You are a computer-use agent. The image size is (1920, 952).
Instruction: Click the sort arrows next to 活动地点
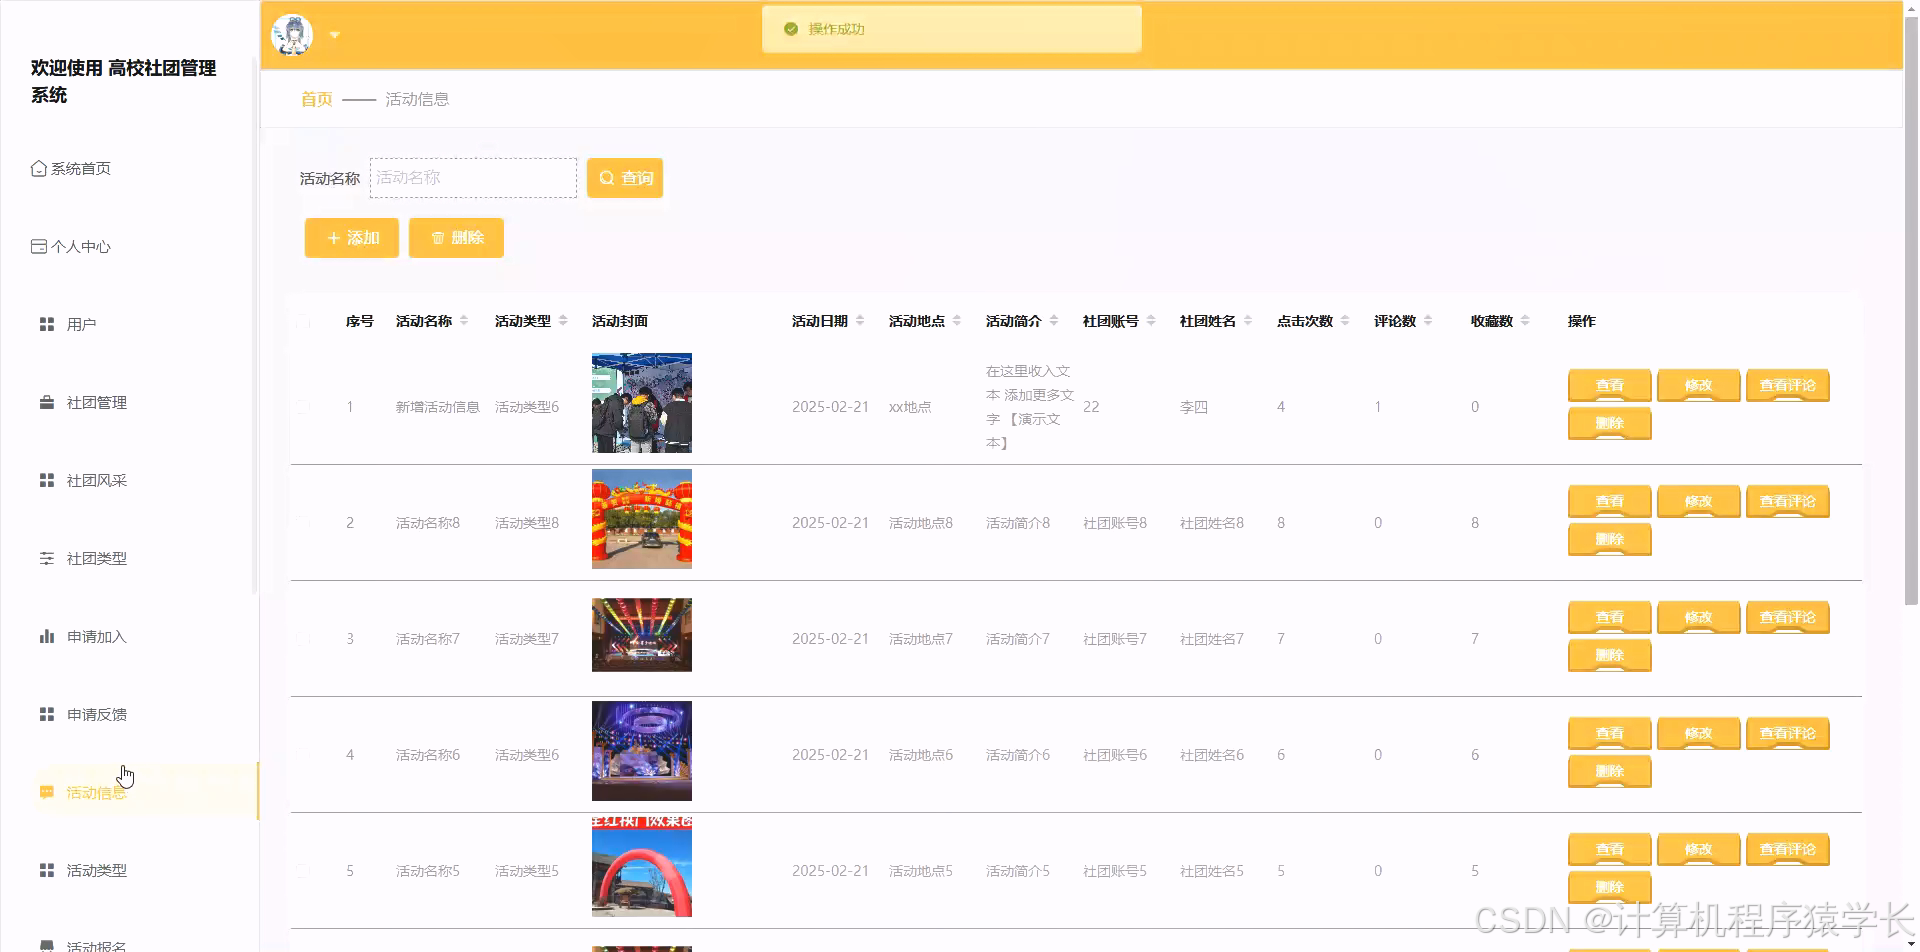click(x=957, y=321)
